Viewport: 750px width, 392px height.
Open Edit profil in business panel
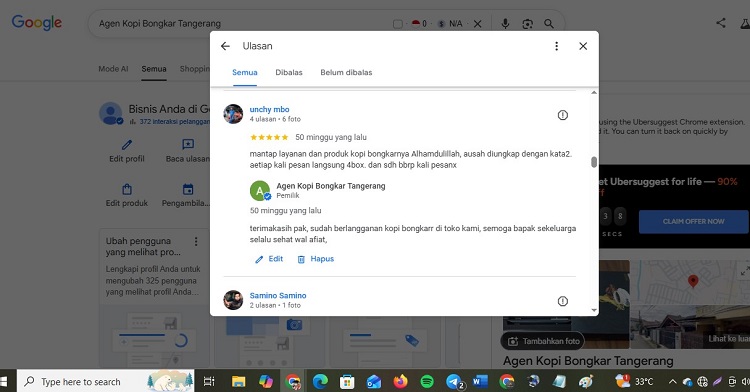click(127, 151)
